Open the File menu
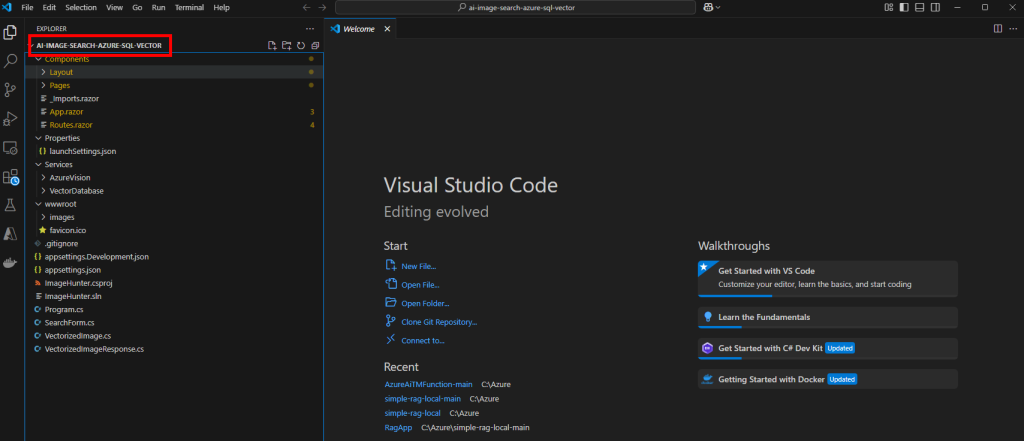Viewport: 1024px width, 441px height. (x=27, y=7)
